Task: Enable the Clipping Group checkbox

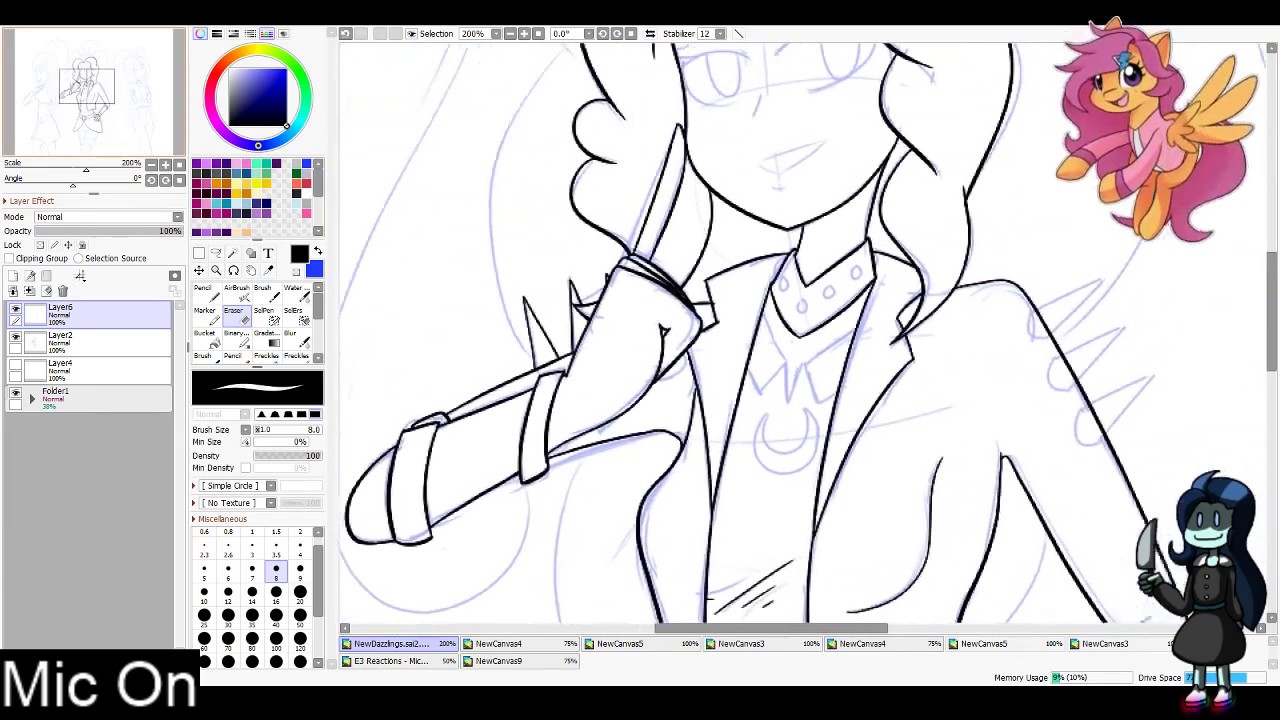Action: 10,258
